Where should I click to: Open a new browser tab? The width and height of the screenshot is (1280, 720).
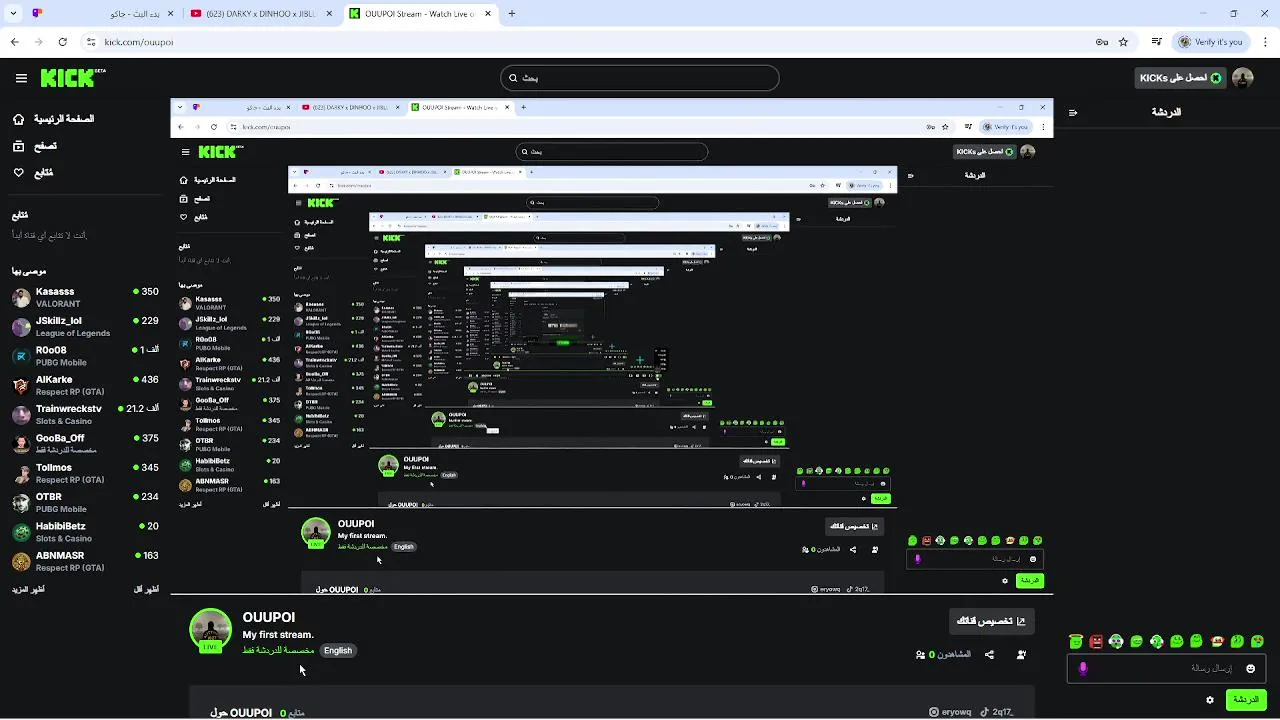coord(512,14)
